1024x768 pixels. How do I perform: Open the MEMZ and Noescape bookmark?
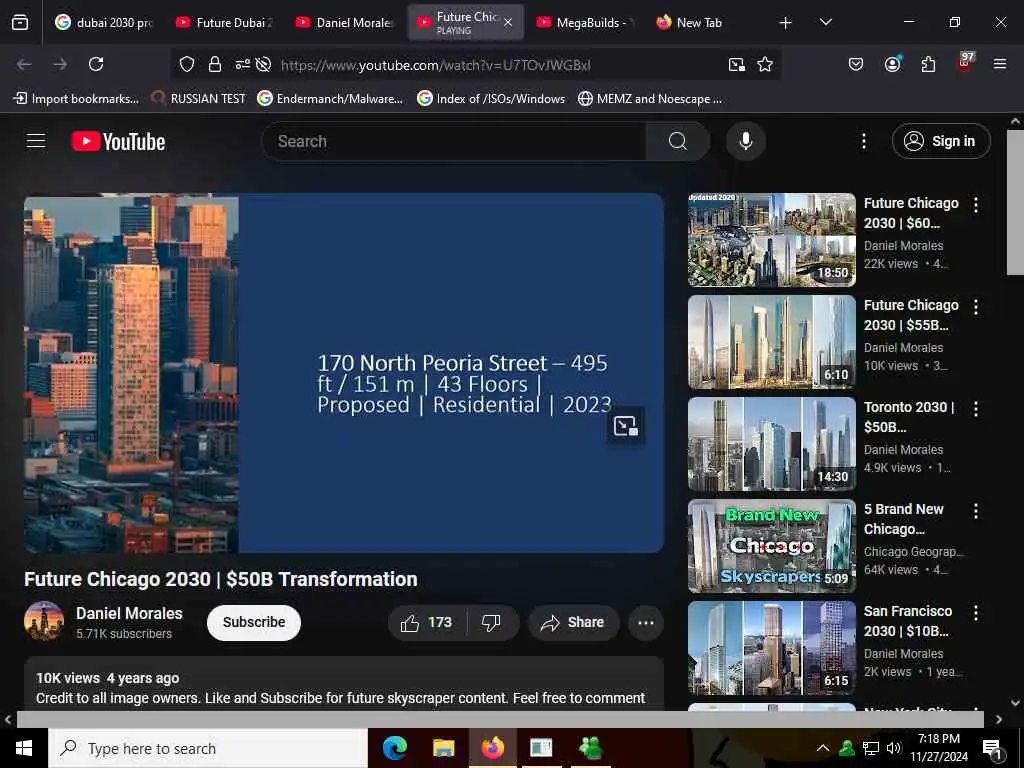[650, 99]
